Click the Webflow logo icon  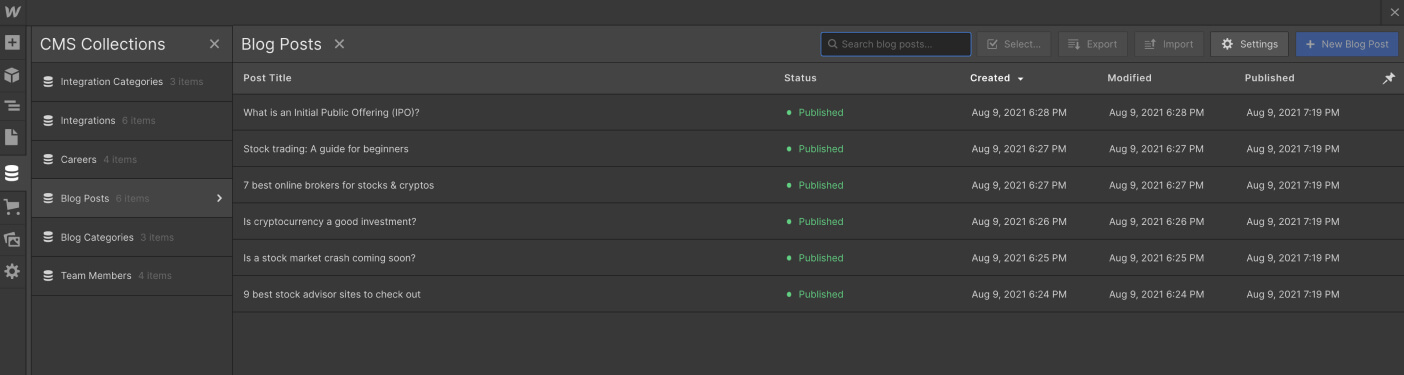click(12, 12)
